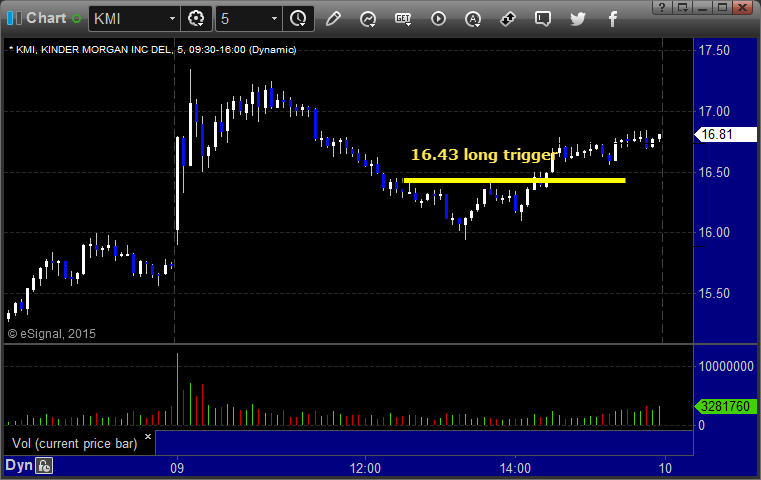Open the chart comment bubble icon
761x480 pixels.
[543, 19]
